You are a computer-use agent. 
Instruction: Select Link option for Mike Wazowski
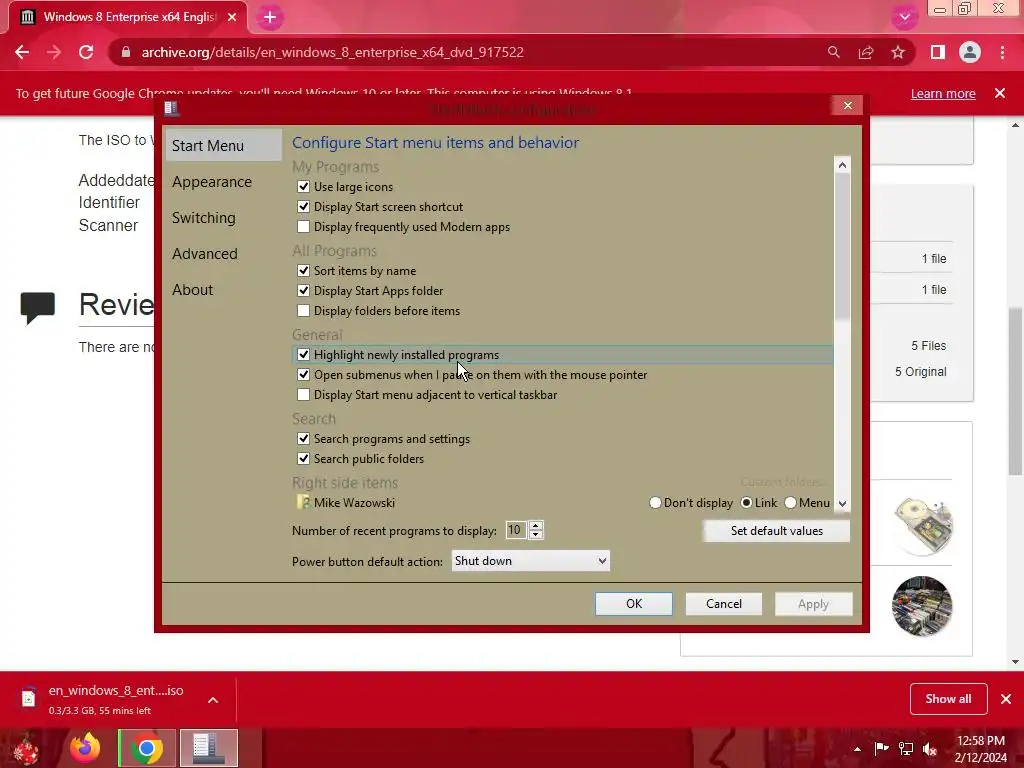point(746,503)
